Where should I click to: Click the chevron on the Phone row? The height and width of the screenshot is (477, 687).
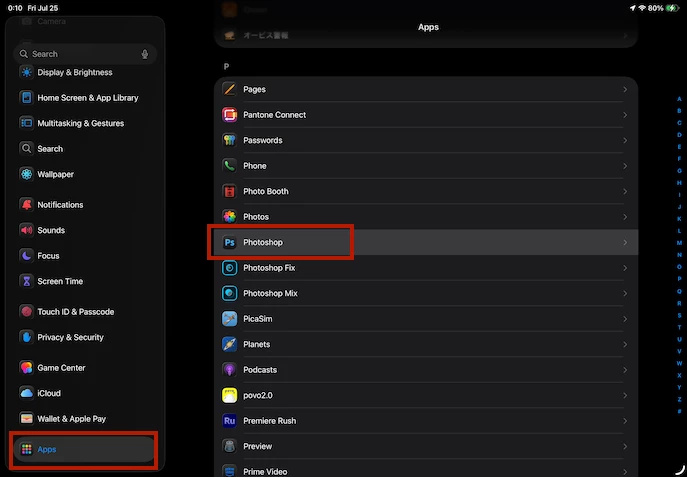625,166
